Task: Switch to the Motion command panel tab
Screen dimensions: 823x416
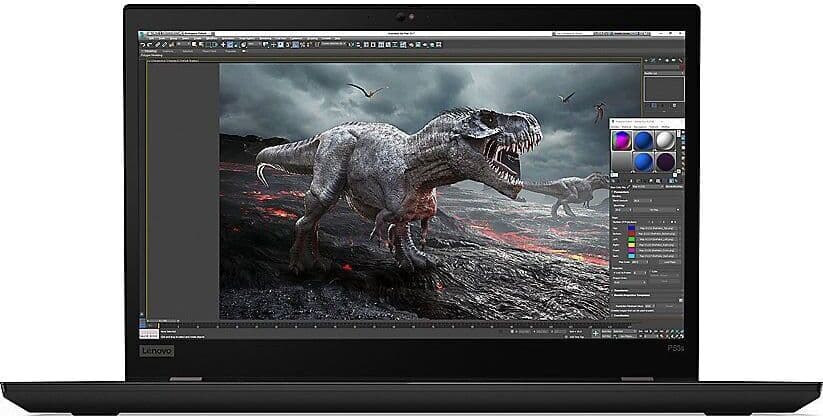Action: pos(667,60)
